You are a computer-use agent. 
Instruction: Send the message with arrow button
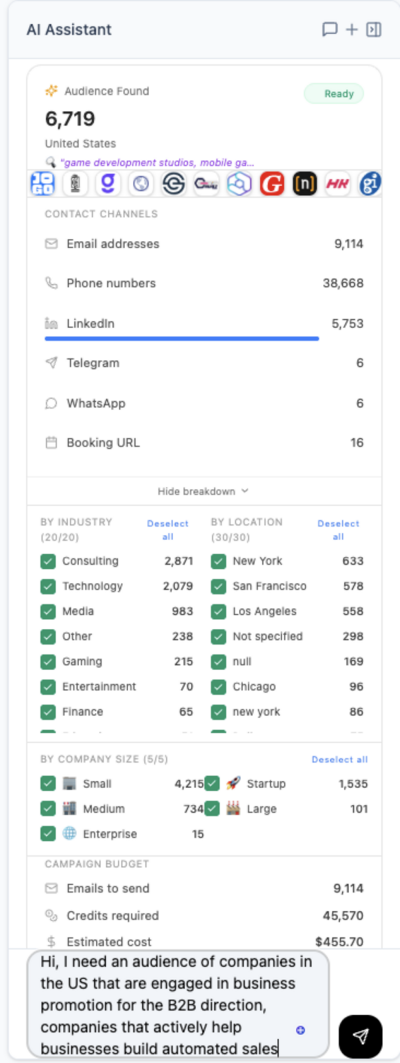pos(361,1036)
